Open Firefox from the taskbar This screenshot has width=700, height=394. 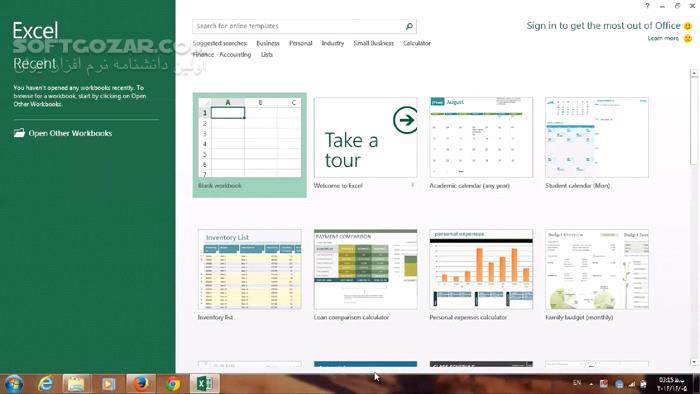coord(140,384)
